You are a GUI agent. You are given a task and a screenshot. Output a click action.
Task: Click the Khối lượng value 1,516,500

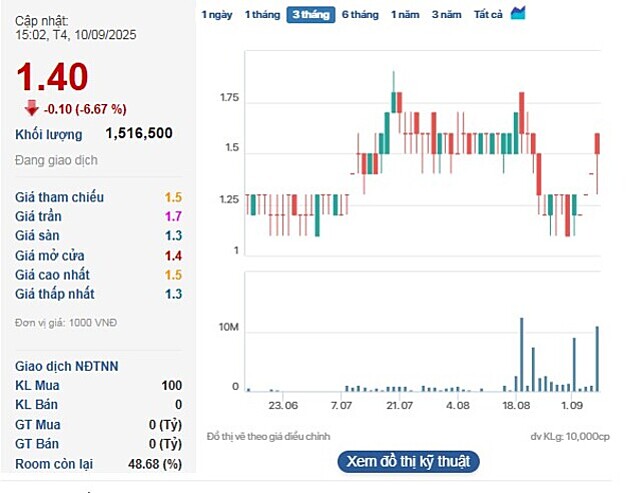coord(139,133)
